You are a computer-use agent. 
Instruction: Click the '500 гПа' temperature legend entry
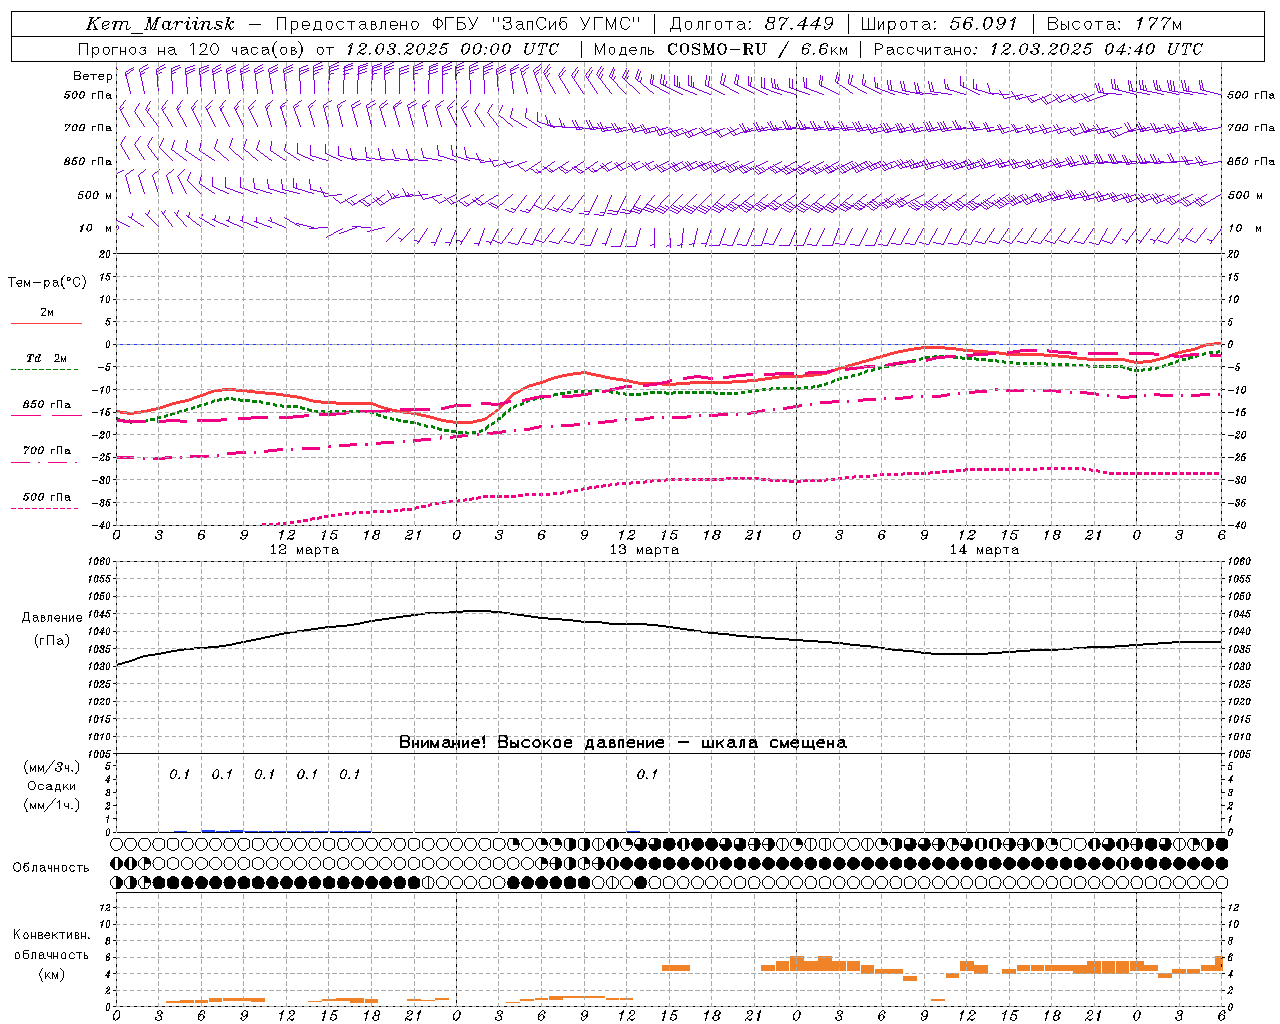pos(47,497)
